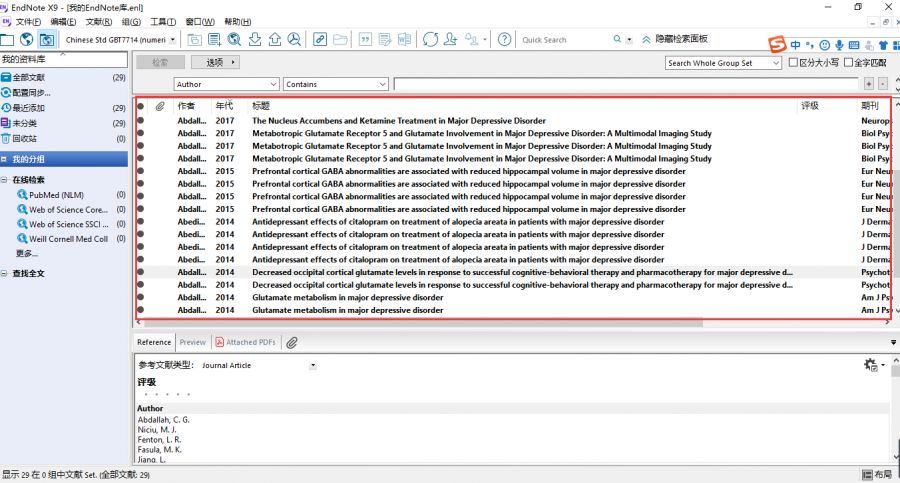Click Sogou input method S logo

[777, 44]
